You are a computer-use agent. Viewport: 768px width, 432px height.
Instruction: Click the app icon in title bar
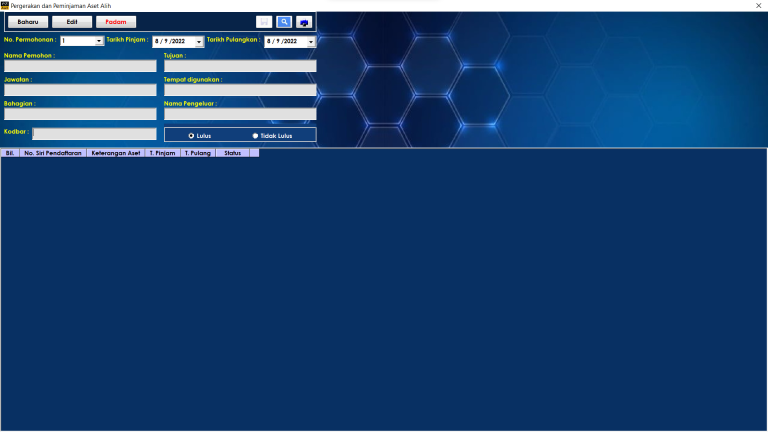5,5
